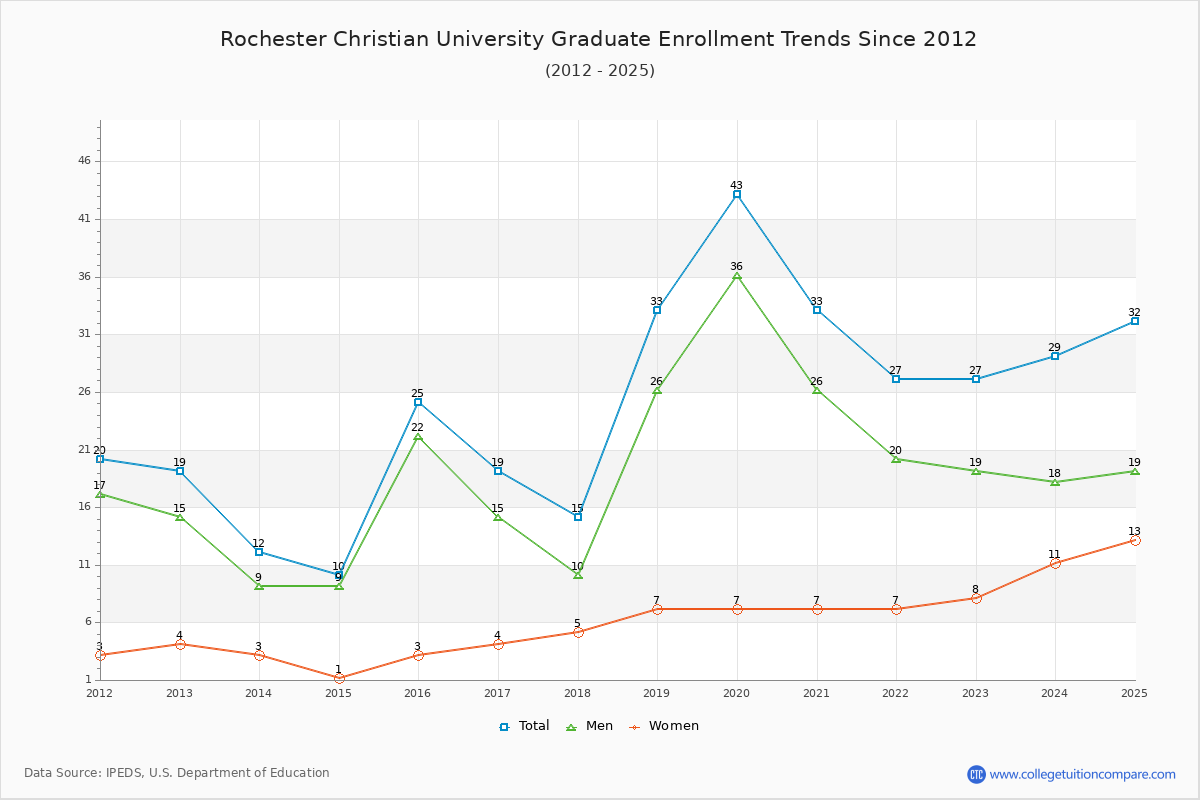1200x800 pixels.
Task: Click the Total data point 19 in 2013
Action: [180, 471]
